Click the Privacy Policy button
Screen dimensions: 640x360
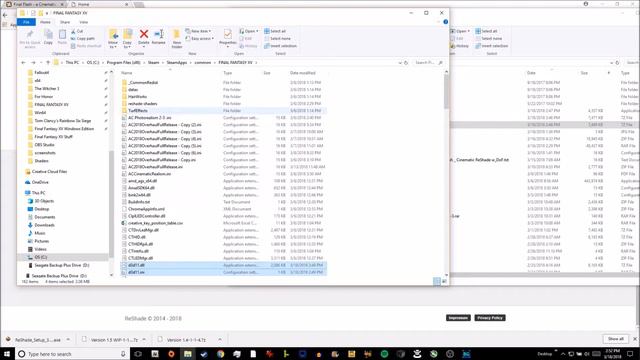point(489,318)
